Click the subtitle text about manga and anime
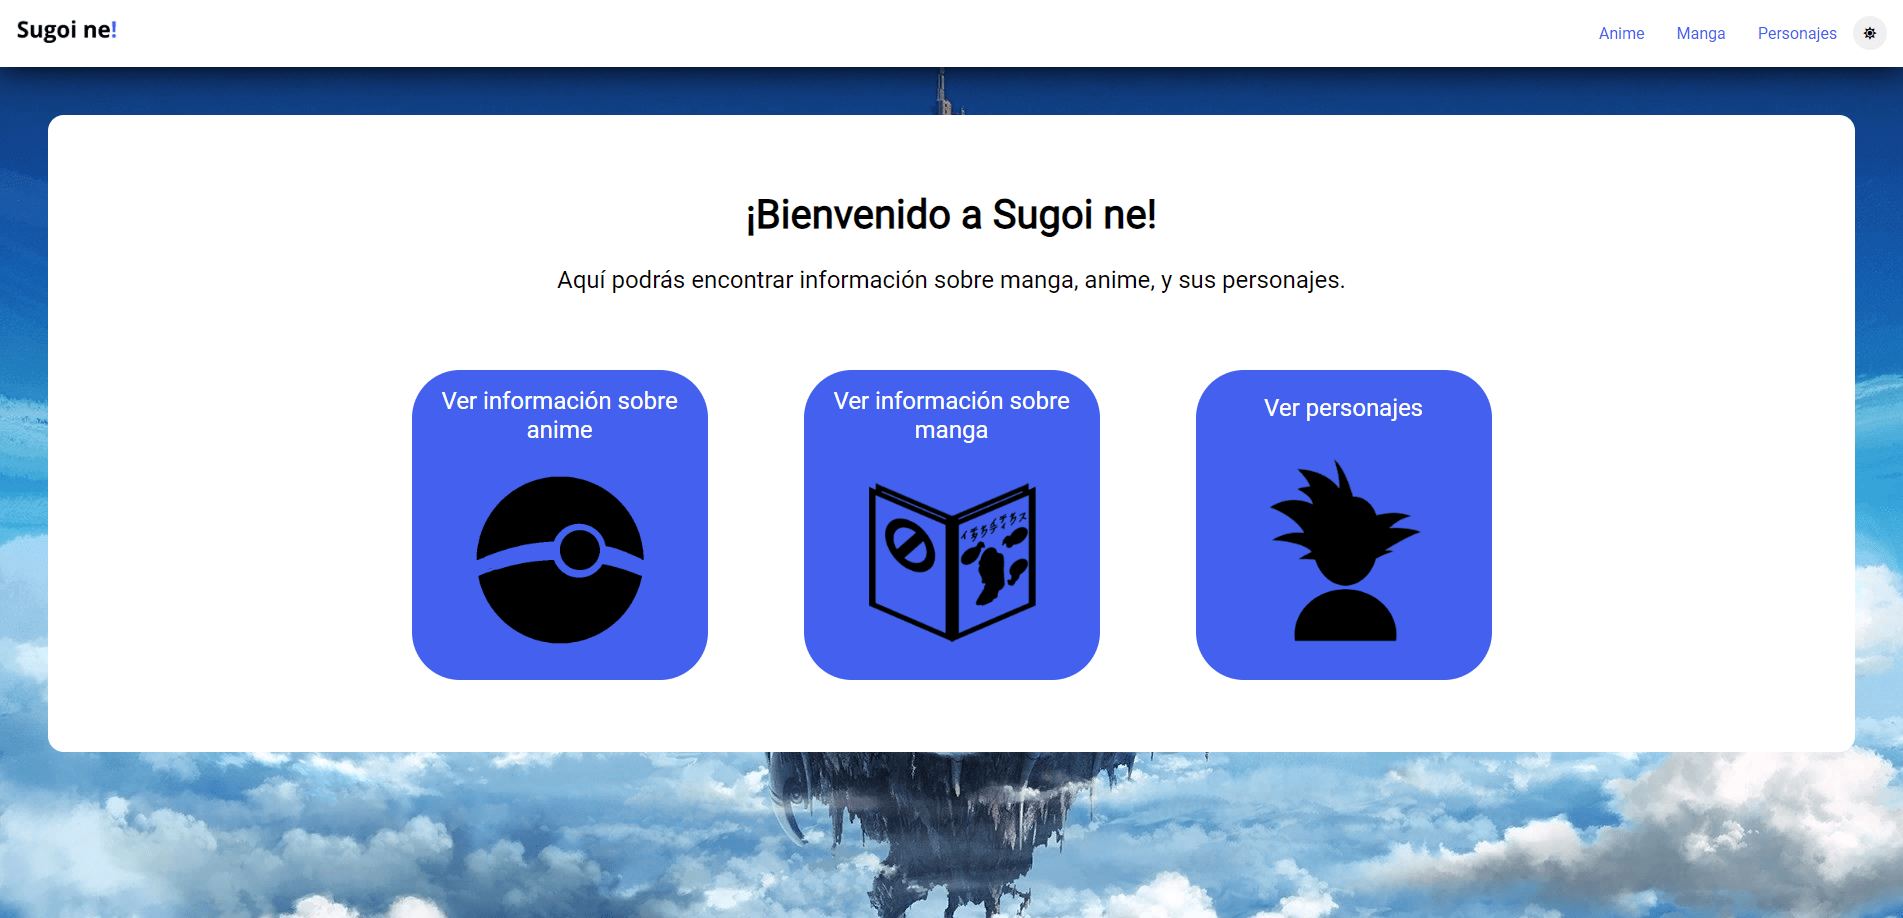 [x=951, y=280]
